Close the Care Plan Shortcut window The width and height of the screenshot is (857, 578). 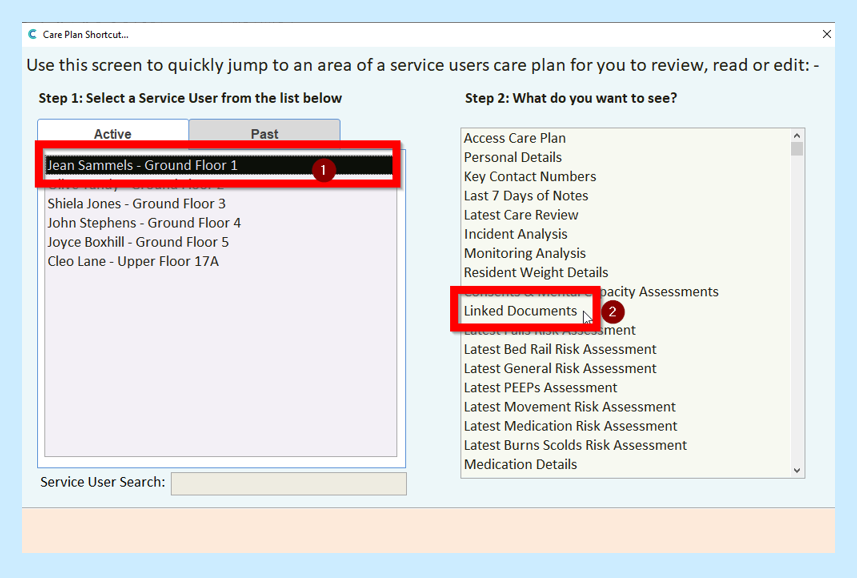coord(826,34)
